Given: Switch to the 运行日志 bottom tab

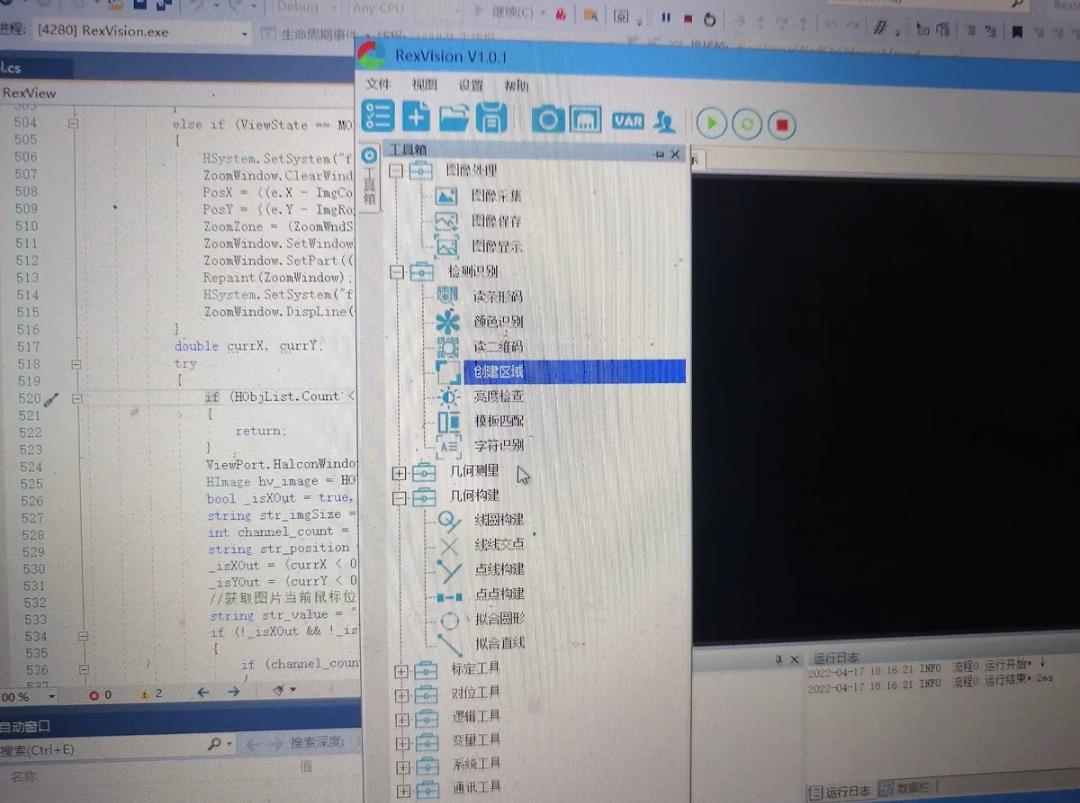Looking at the screenshot, I should click(x=839, y=792).
